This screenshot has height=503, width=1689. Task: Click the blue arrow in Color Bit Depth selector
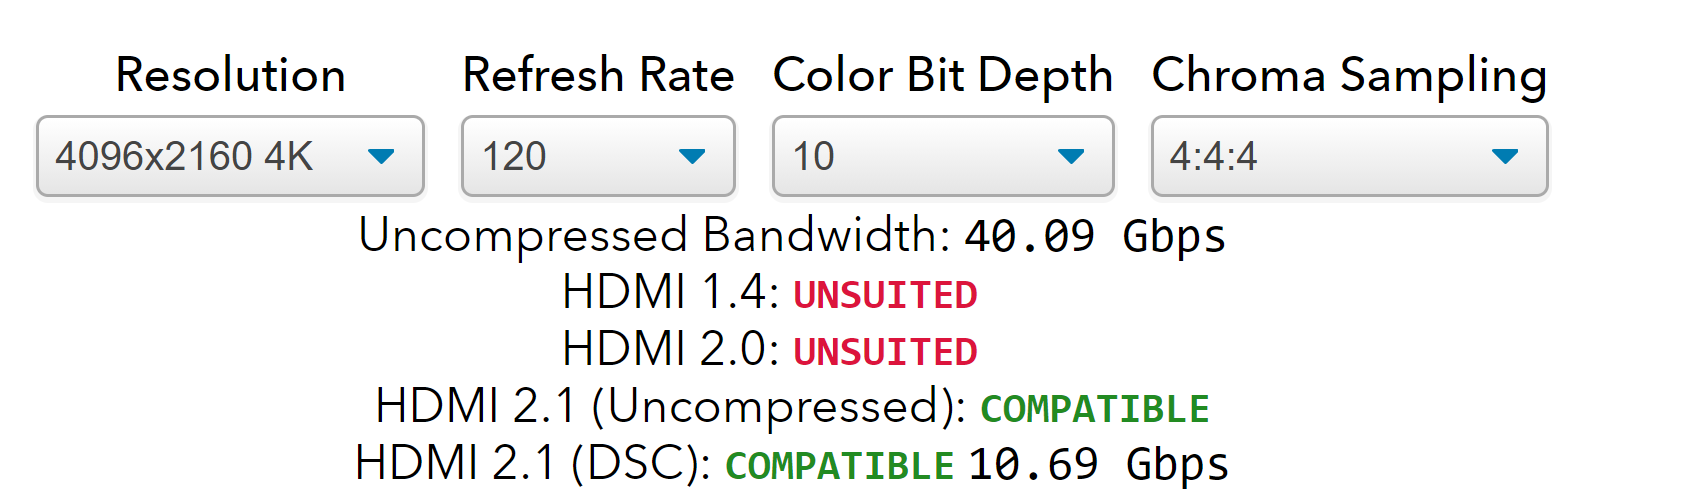click(1071, 156)
